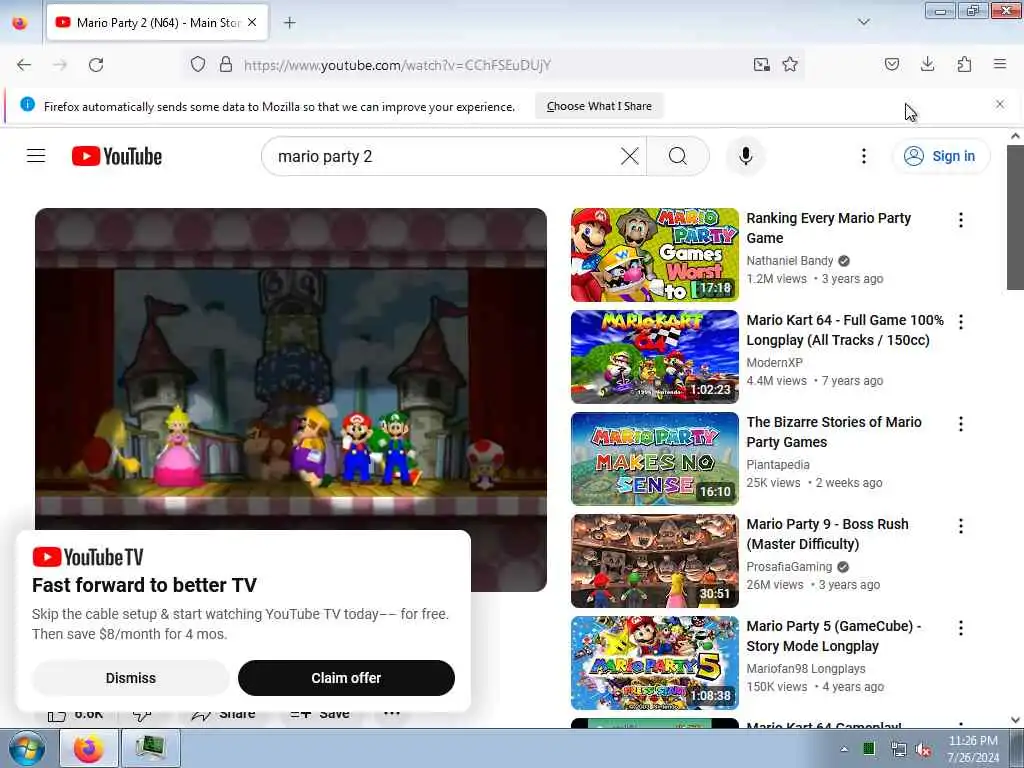Viewport: 1024px width, 768px height.
Task: Open Nathaniel Bandy channel name
Action: pos(790,261)
